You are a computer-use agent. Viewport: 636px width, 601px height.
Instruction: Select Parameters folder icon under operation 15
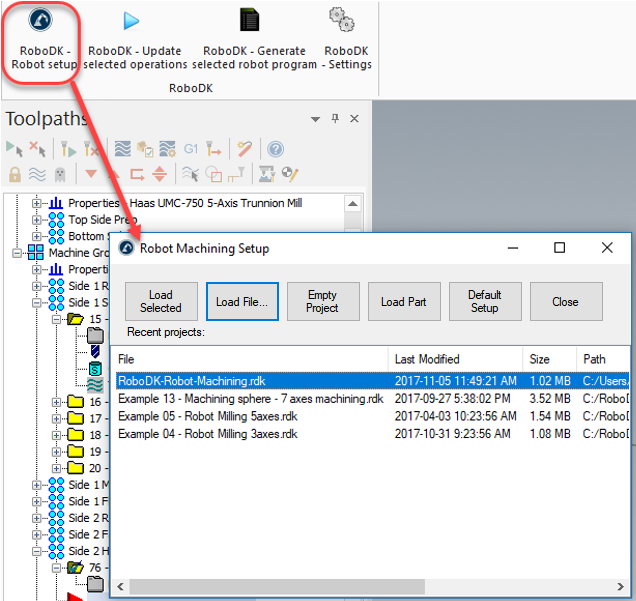95,336
